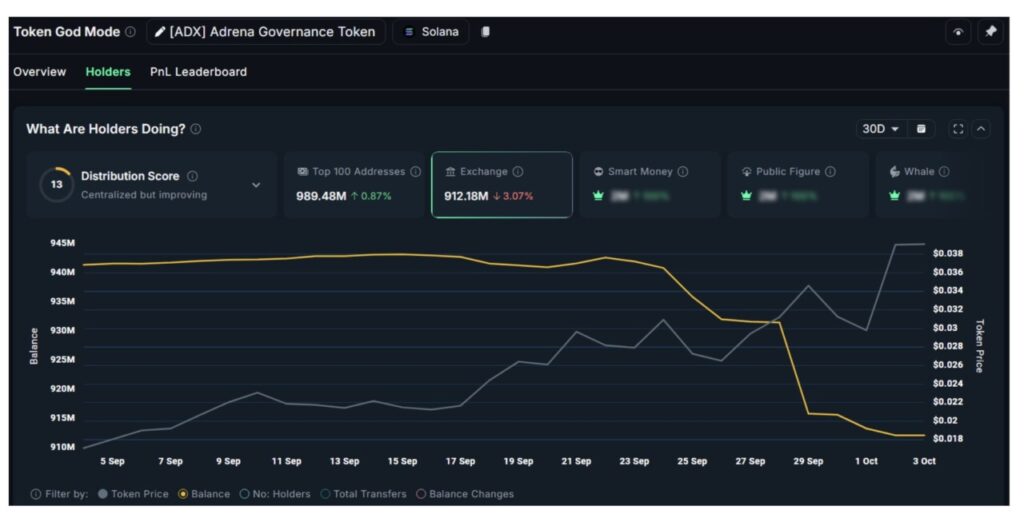Select the Balance Changes filter
The width and height of the screenshot is (1024, 514).
coord(464,494)
